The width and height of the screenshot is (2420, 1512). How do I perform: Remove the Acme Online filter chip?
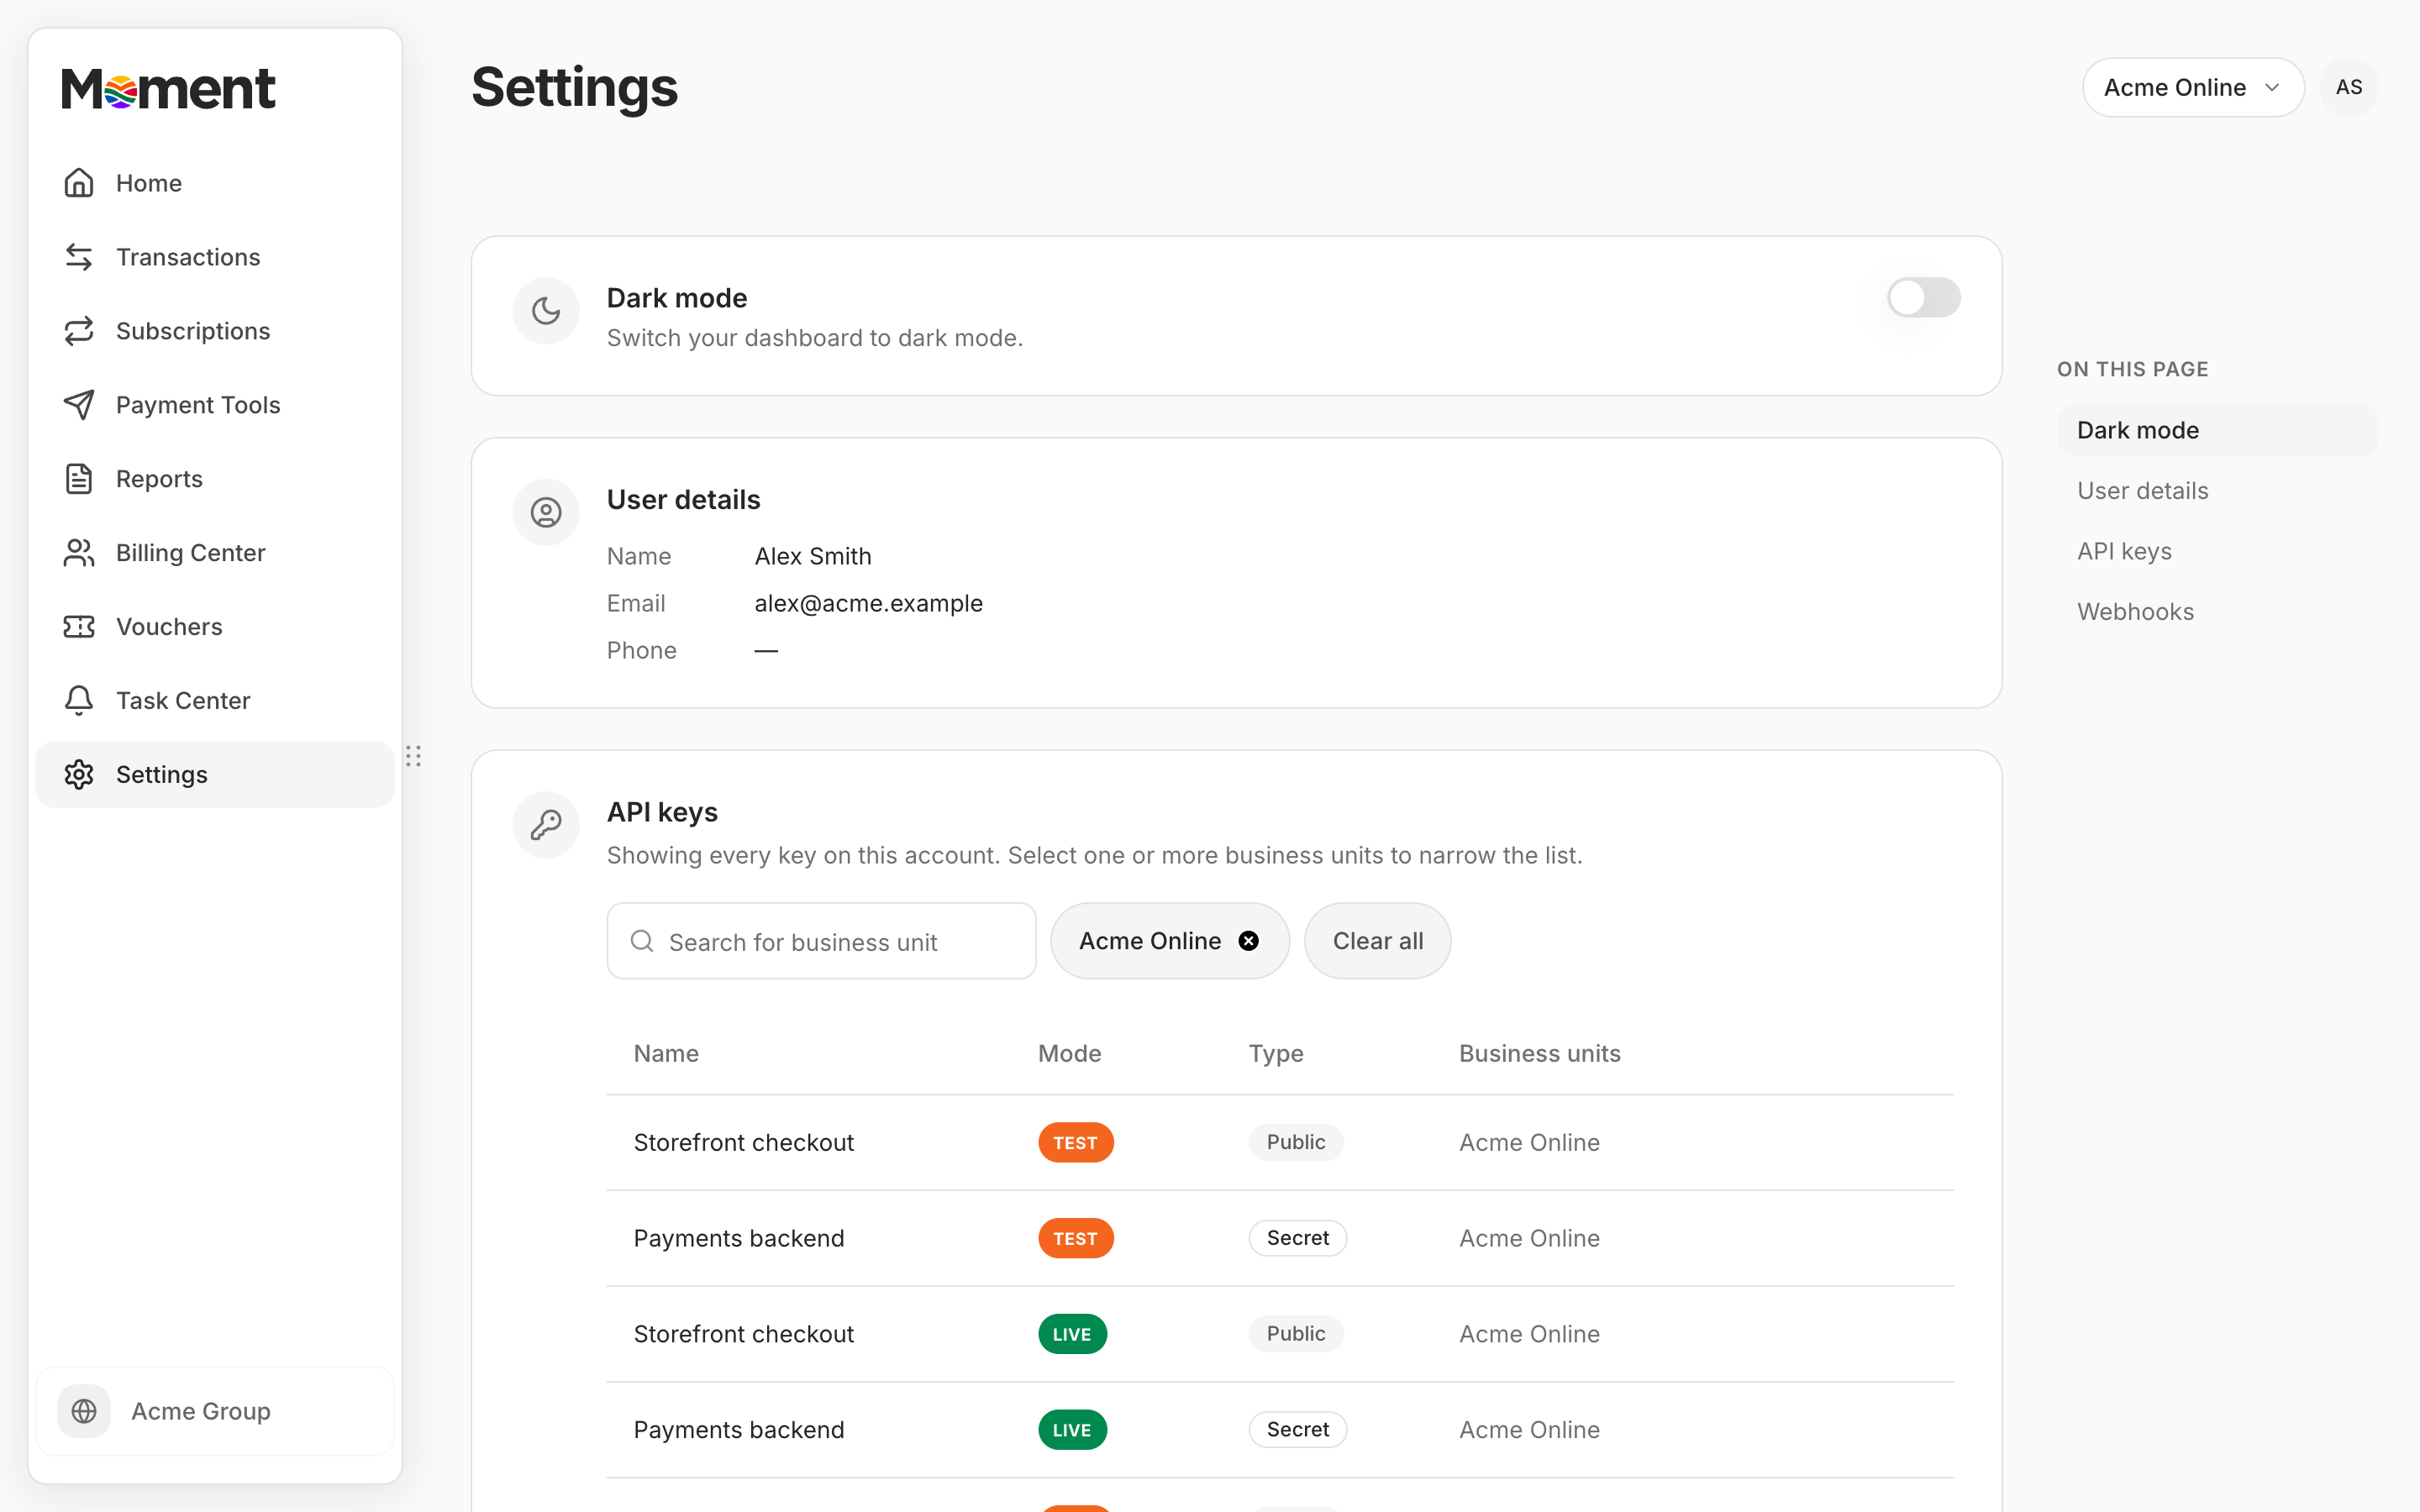pos(1249,941)
